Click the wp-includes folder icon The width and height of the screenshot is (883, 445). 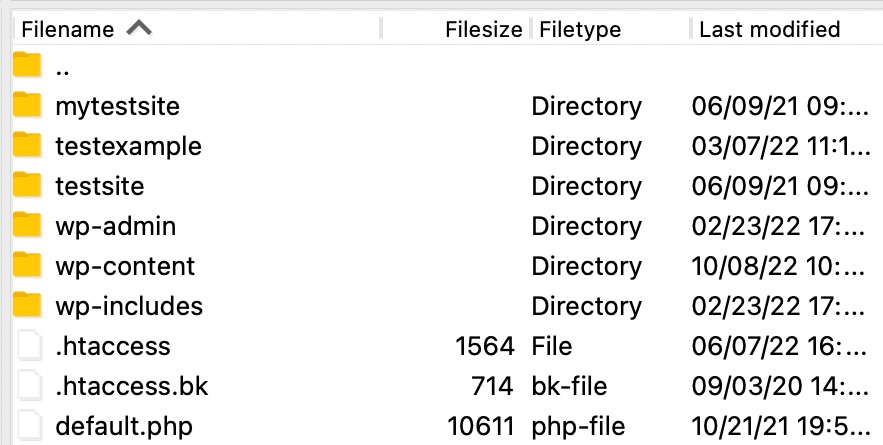coord(27,305)
